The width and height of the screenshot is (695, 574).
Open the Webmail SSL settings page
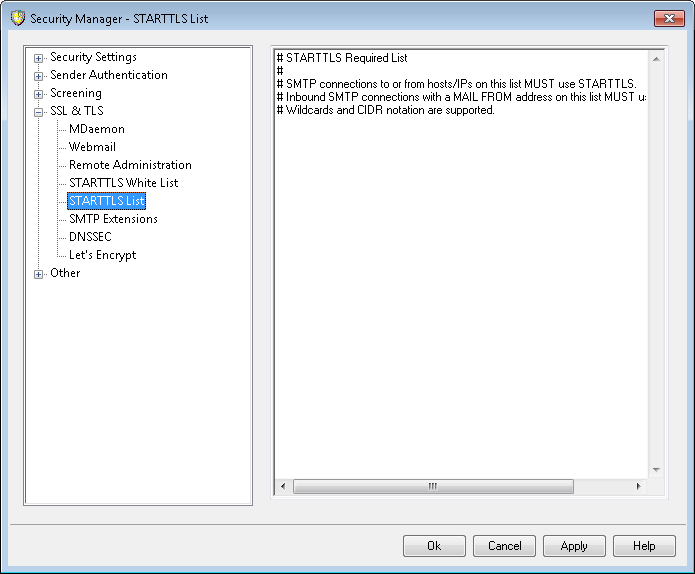pyautogui.click(x=92, y=147)
